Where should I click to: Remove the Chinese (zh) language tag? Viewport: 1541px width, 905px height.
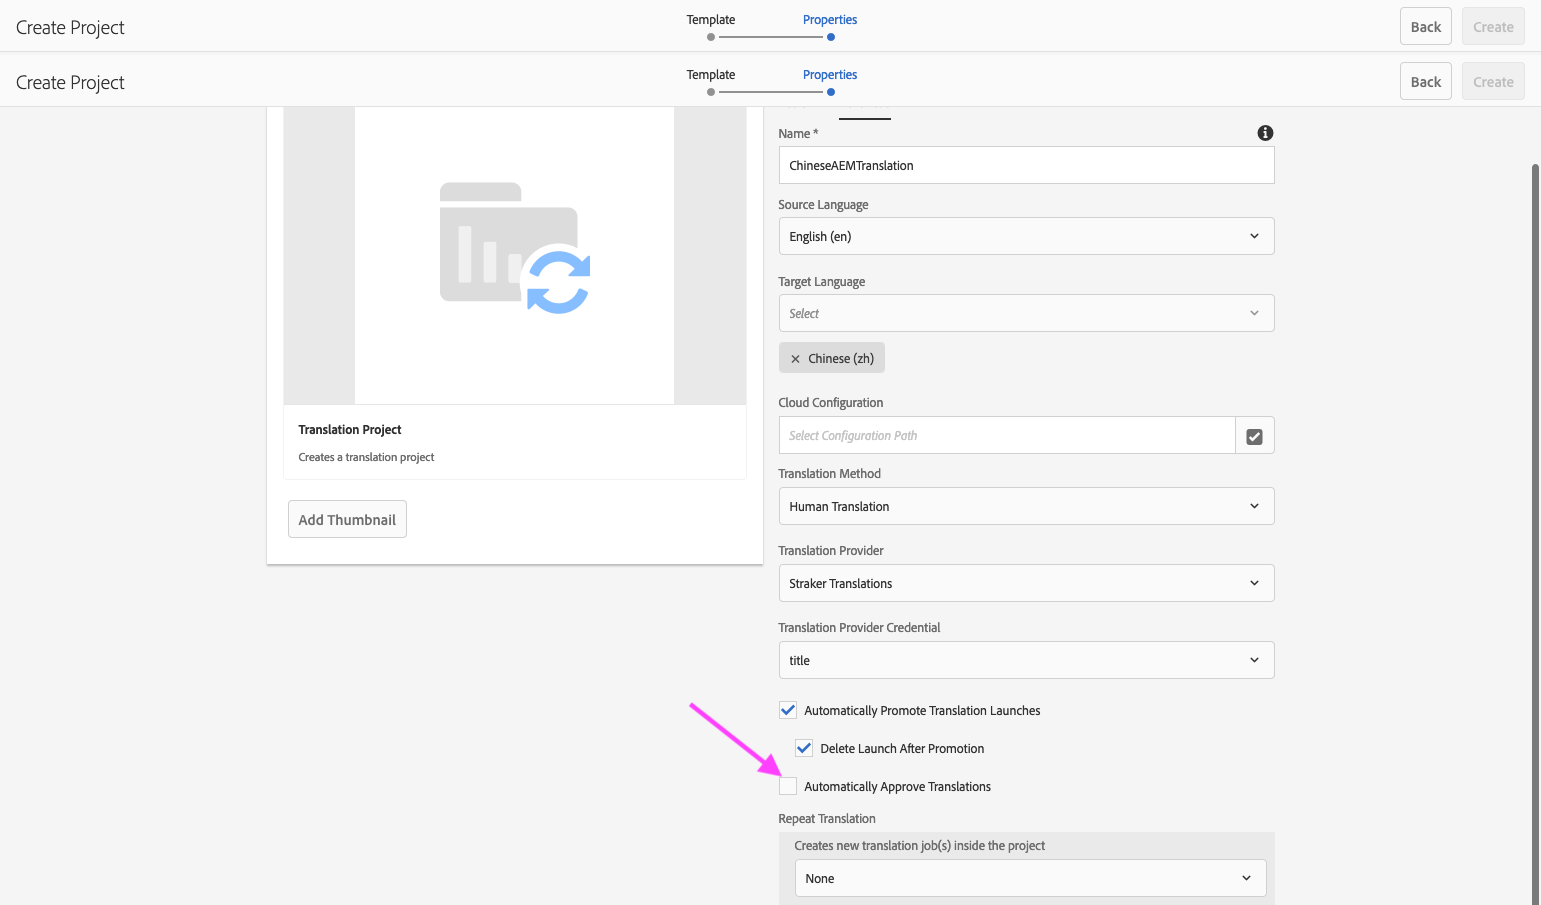(x=795, y=359)
